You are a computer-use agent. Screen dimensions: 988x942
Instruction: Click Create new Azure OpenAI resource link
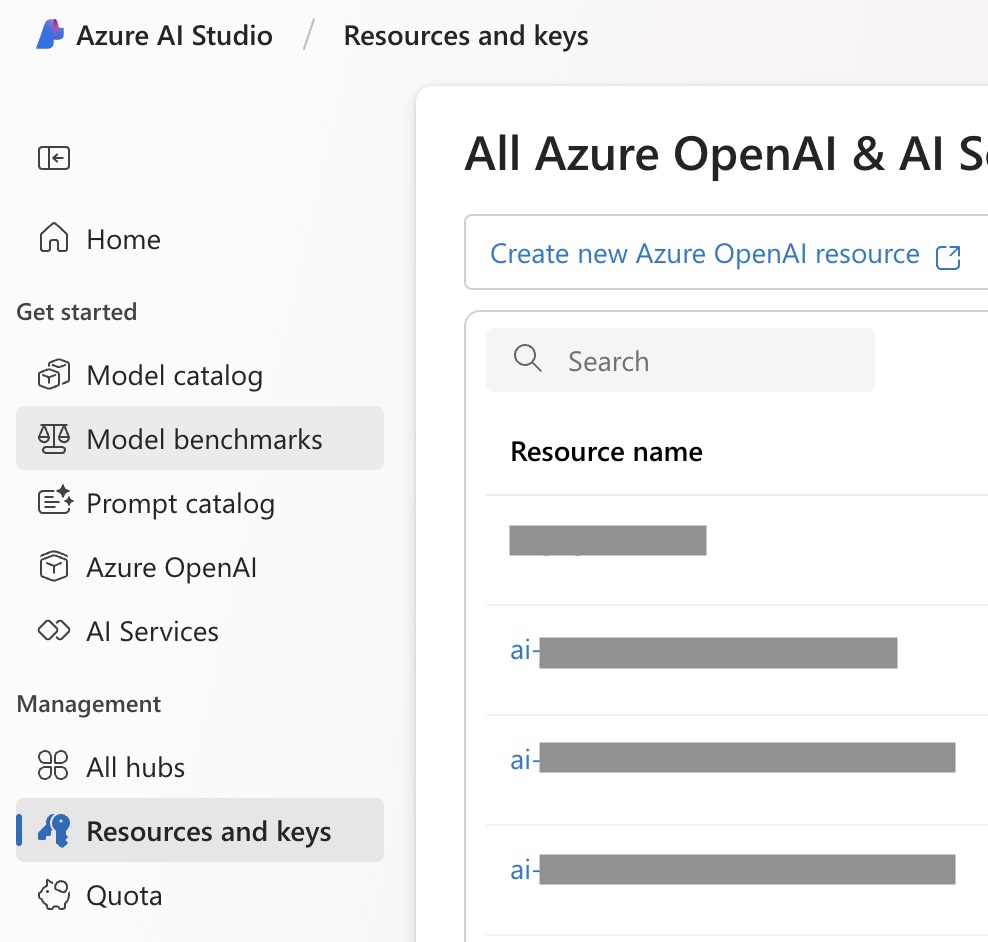coord(704,254)
